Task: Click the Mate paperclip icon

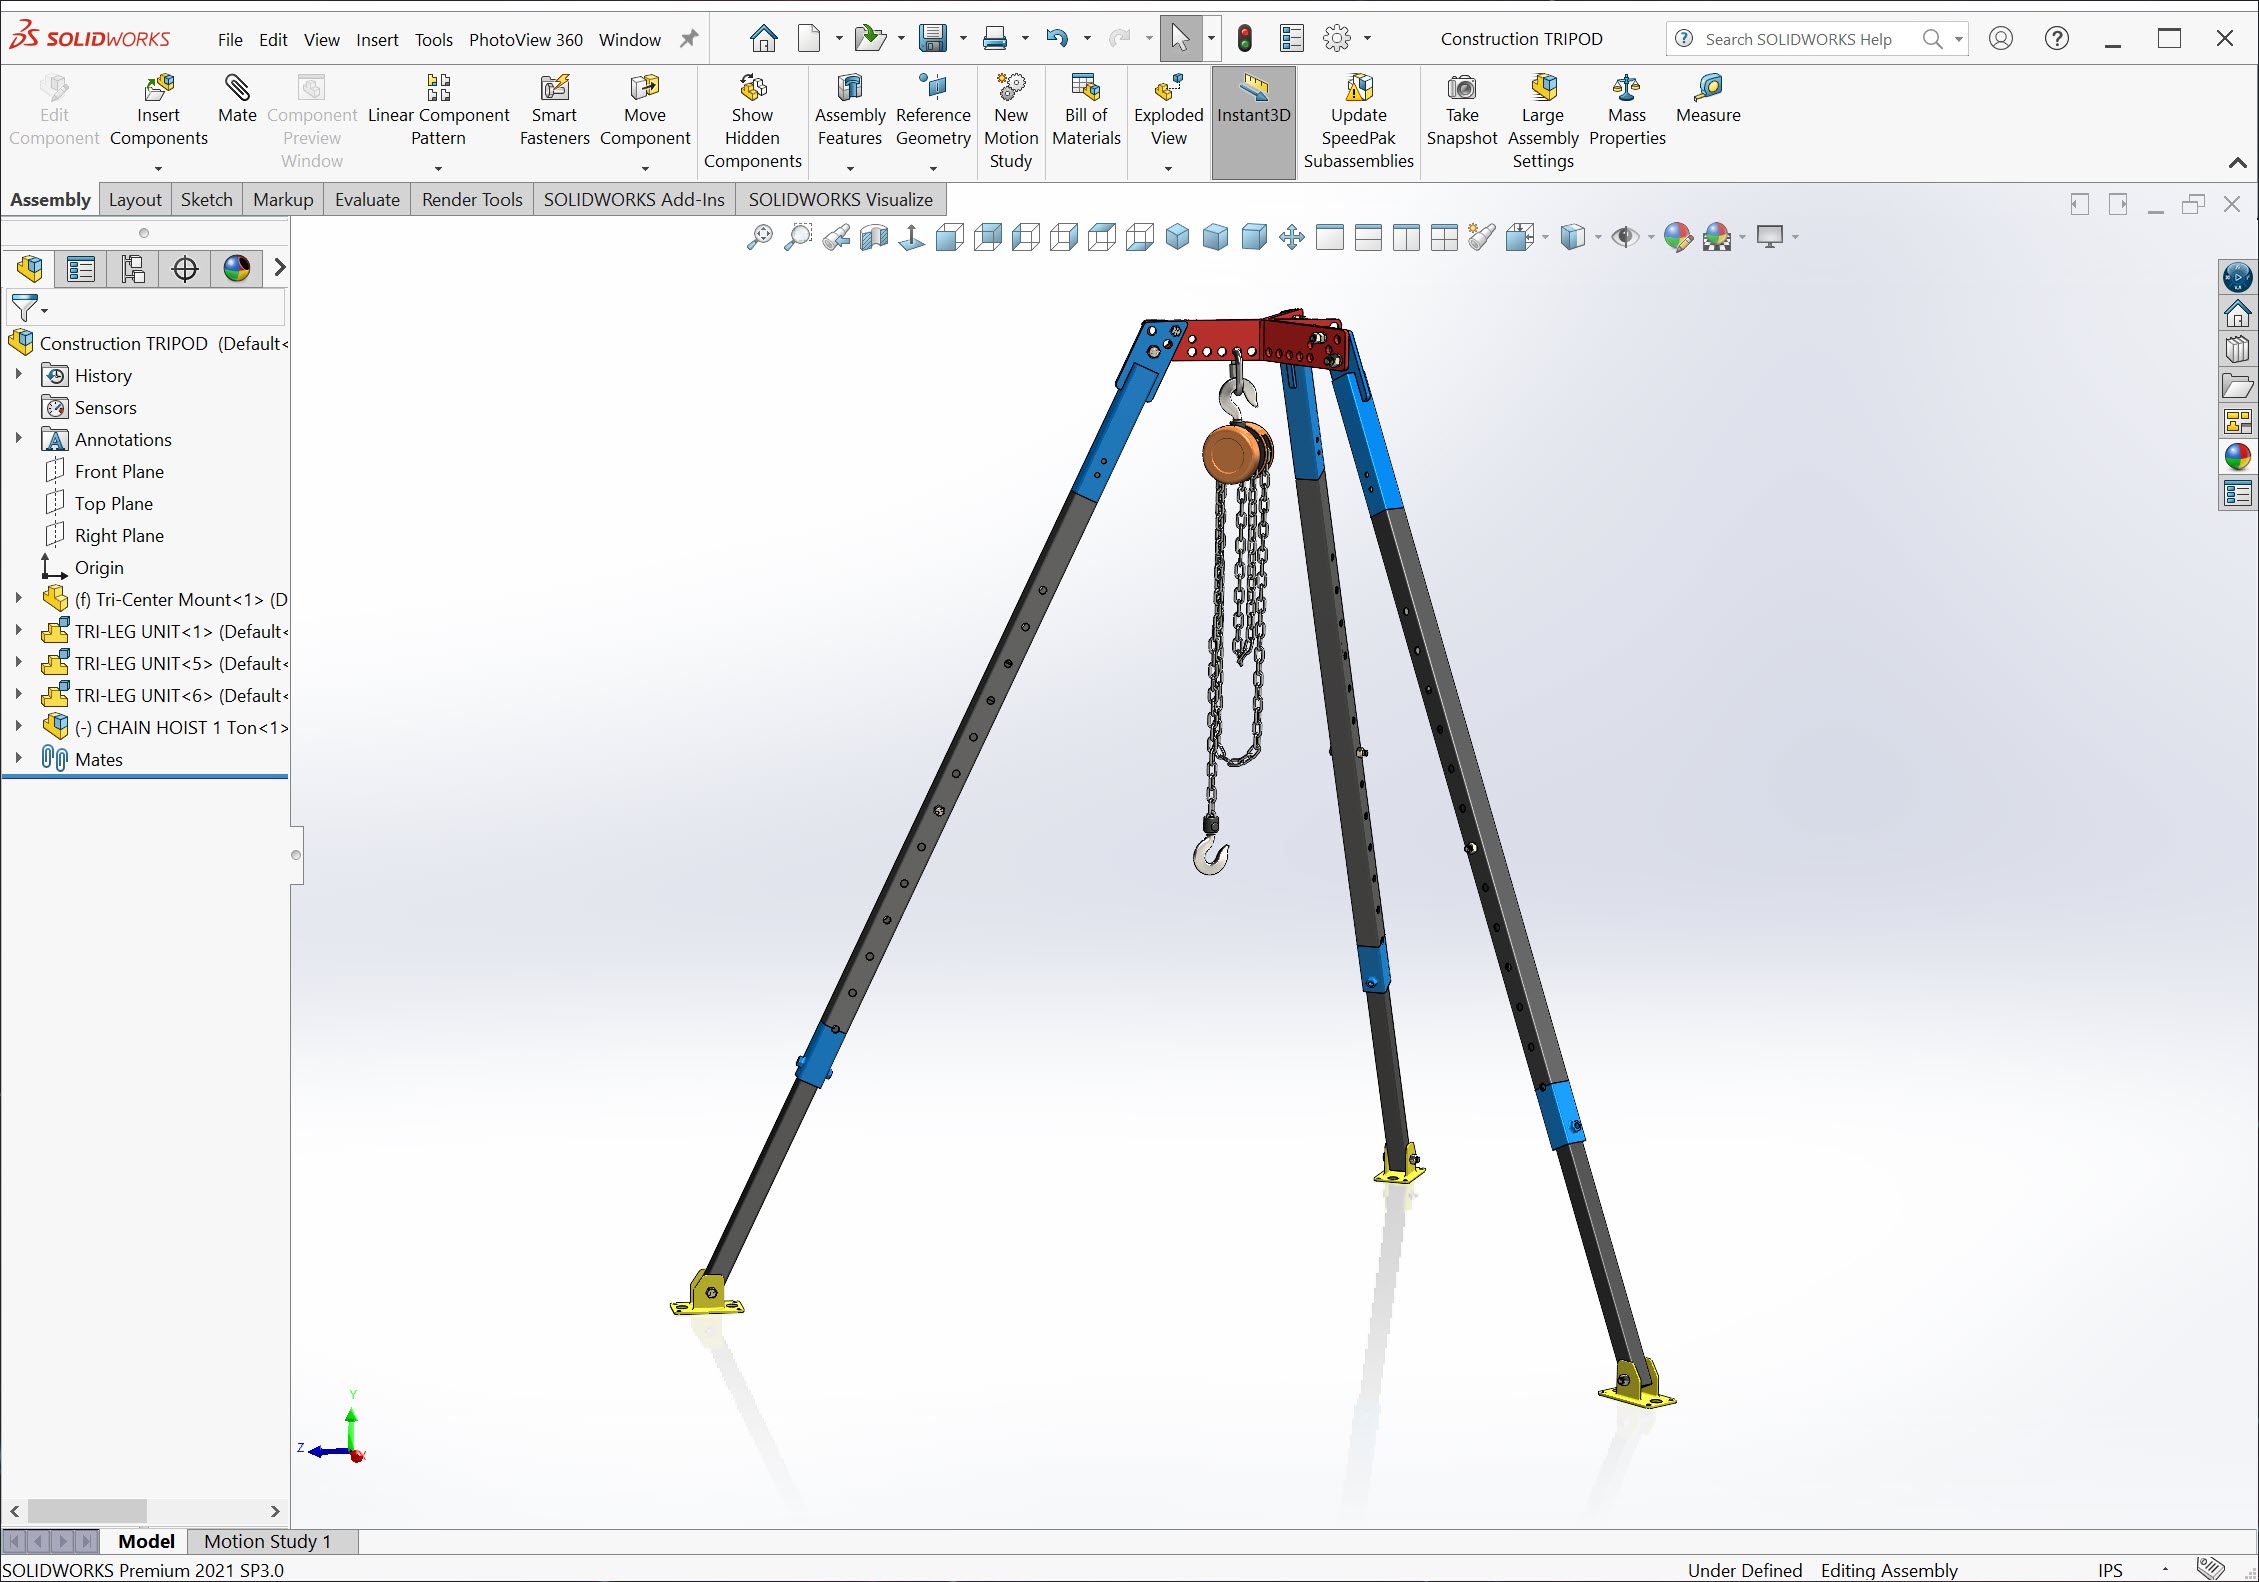Action: (x=237, y=89)
